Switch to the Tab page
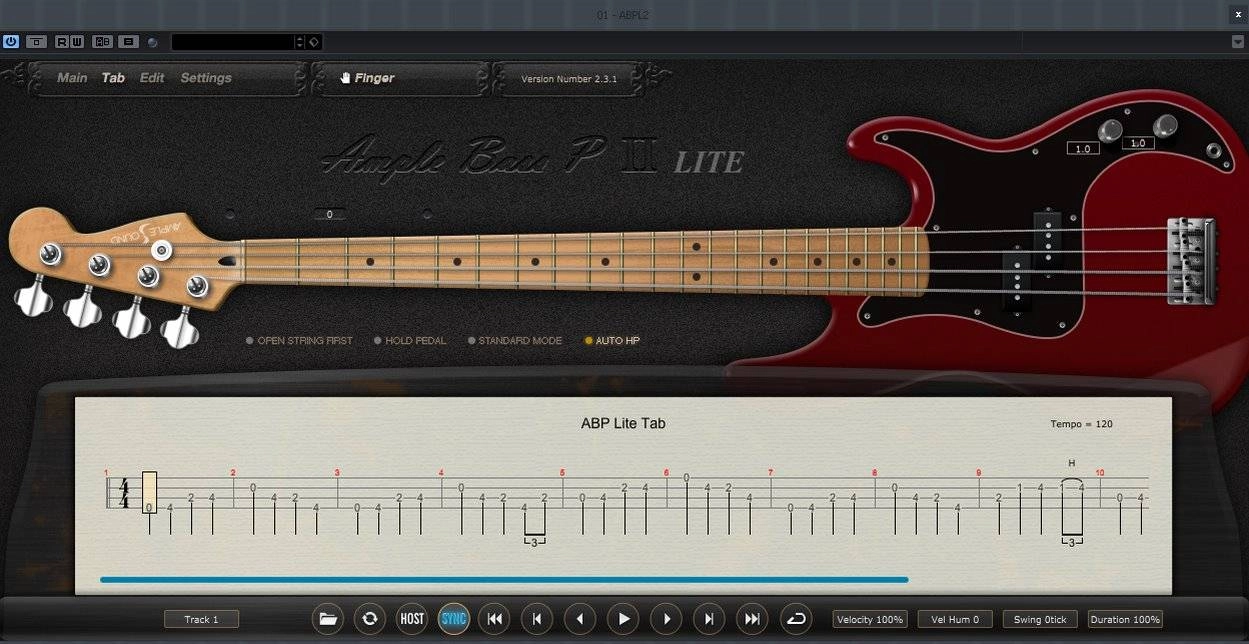1249x644 pixels. [x=113, y=78]
